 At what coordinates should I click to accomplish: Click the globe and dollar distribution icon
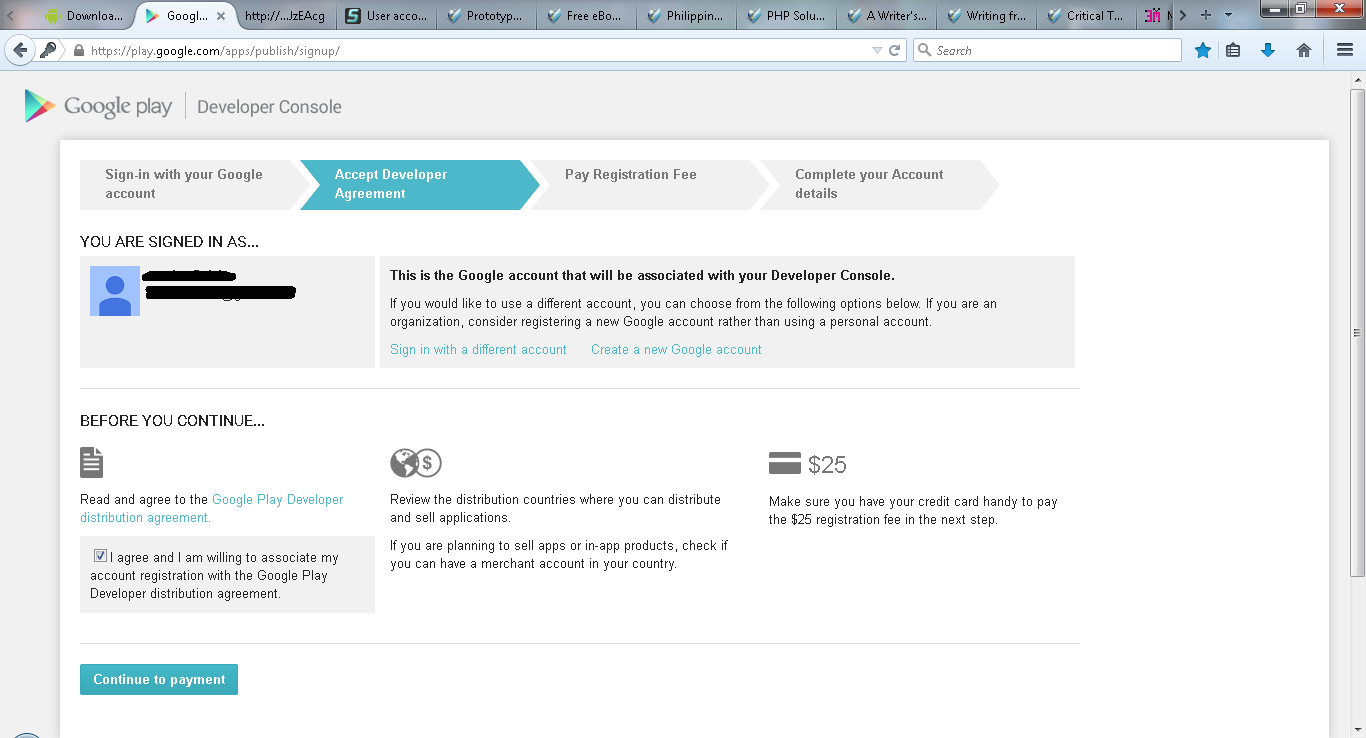(415, 463)
